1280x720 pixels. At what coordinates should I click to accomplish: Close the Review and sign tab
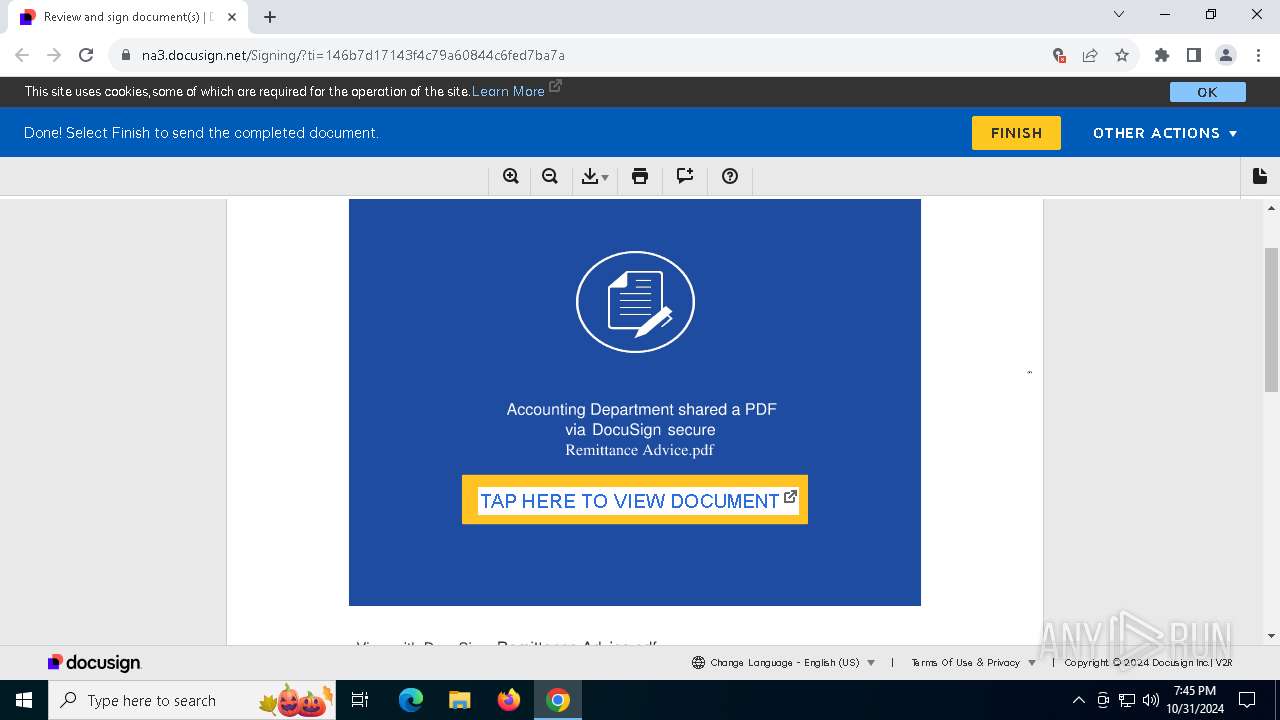pyautogui.click(x=232, y=17)
